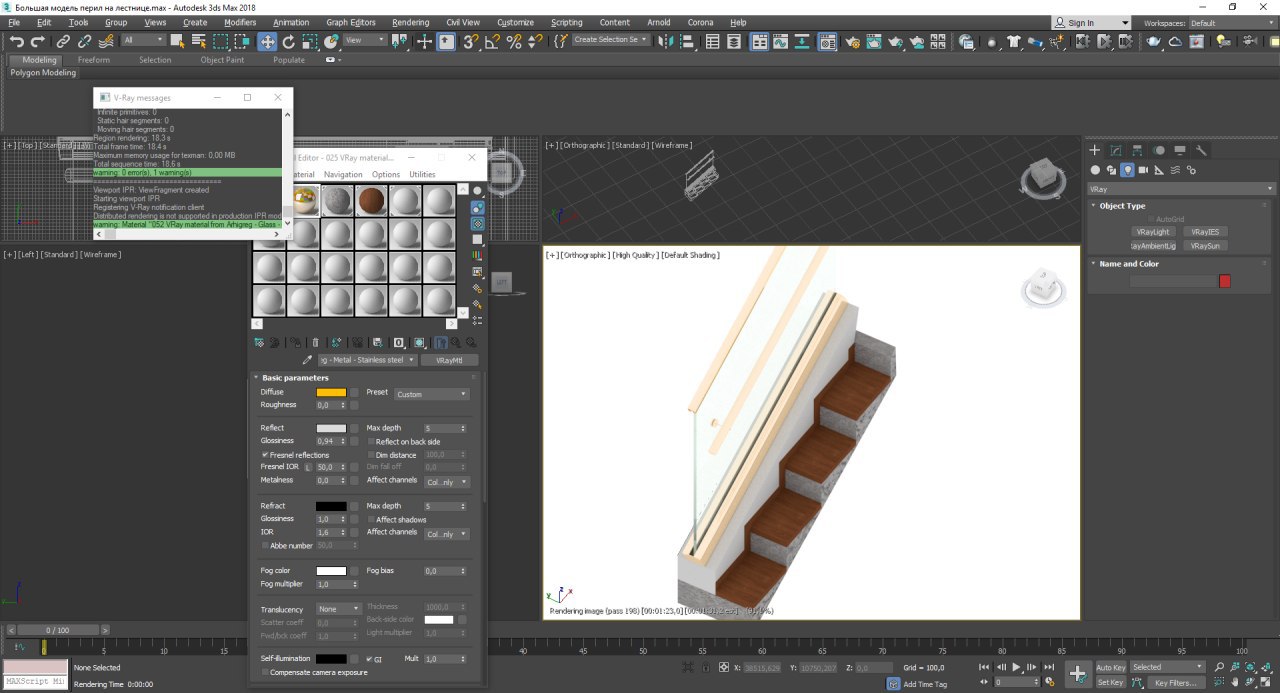Open Select by Name list icon
Viewport: 1280px width, 693px height.
[198, 41]
